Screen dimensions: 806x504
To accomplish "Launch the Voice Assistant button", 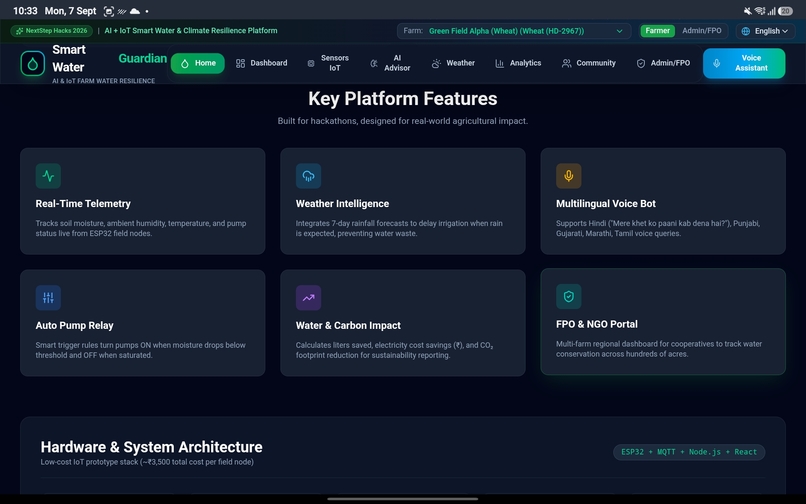I will (744, 63).
